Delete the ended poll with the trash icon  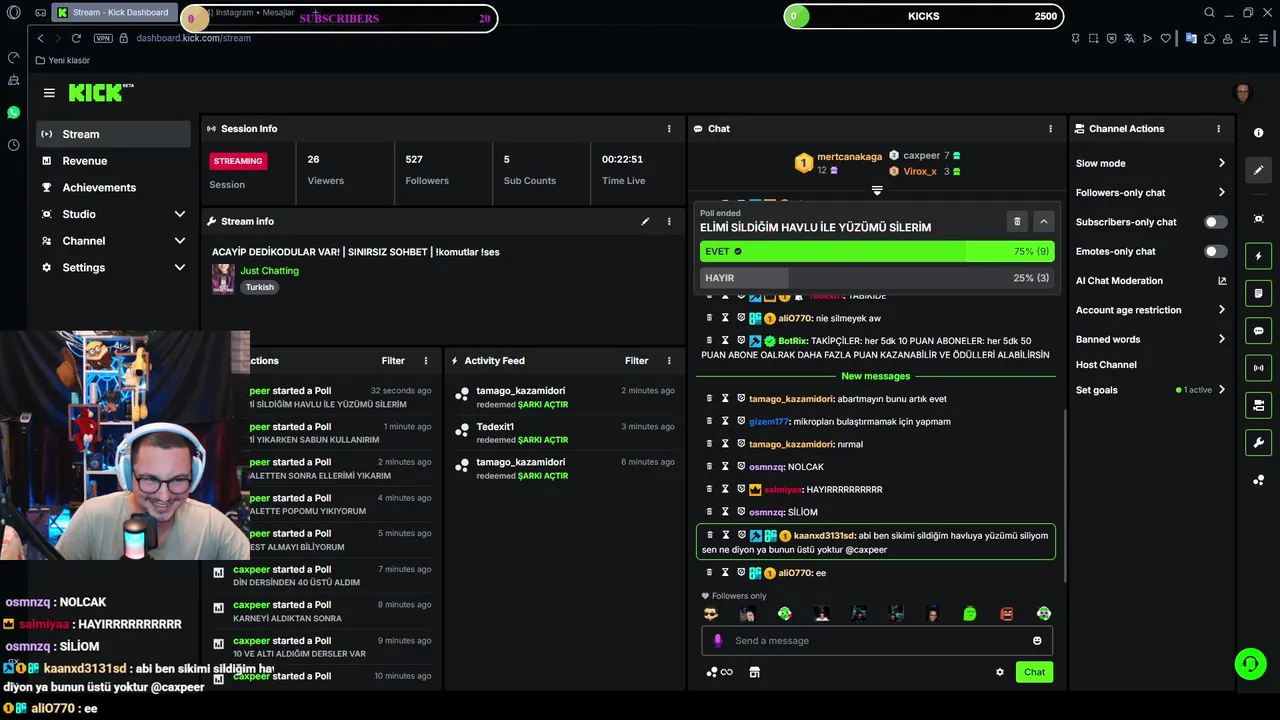tap(1017, 222)
